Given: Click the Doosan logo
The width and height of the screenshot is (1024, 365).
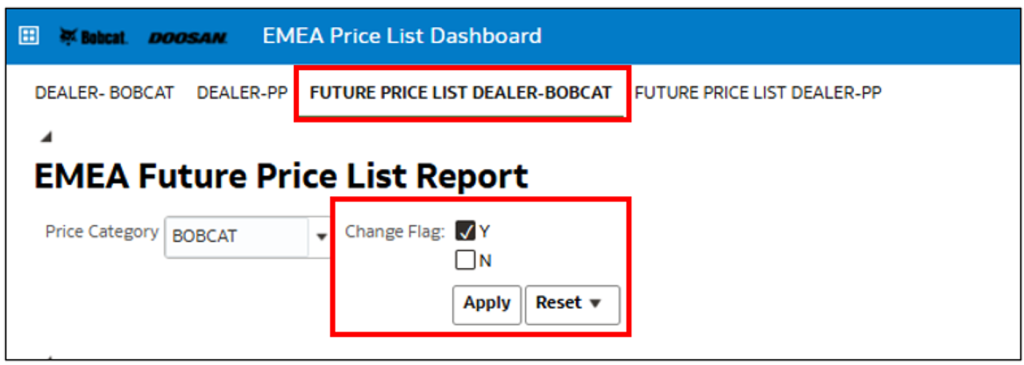Looking at the screenshot, I should click(x=188, y=38).
